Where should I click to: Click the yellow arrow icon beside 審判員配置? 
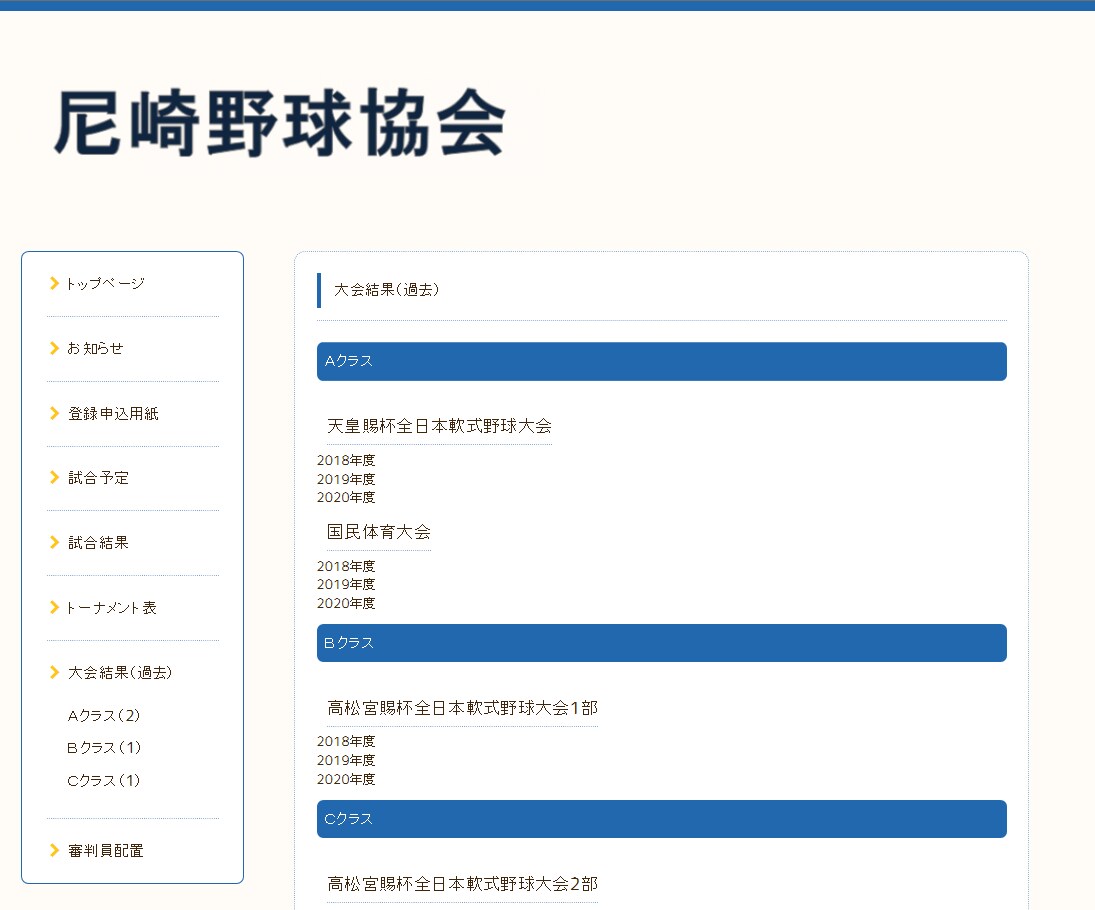point(54,850)
